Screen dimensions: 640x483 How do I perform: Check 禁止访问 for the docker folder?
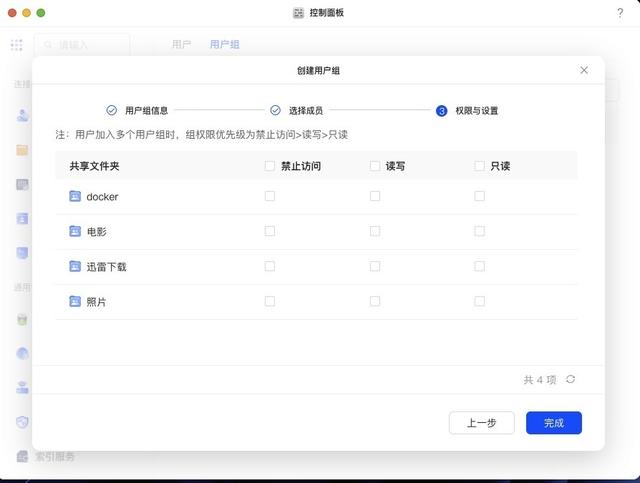tap(269, 196)
